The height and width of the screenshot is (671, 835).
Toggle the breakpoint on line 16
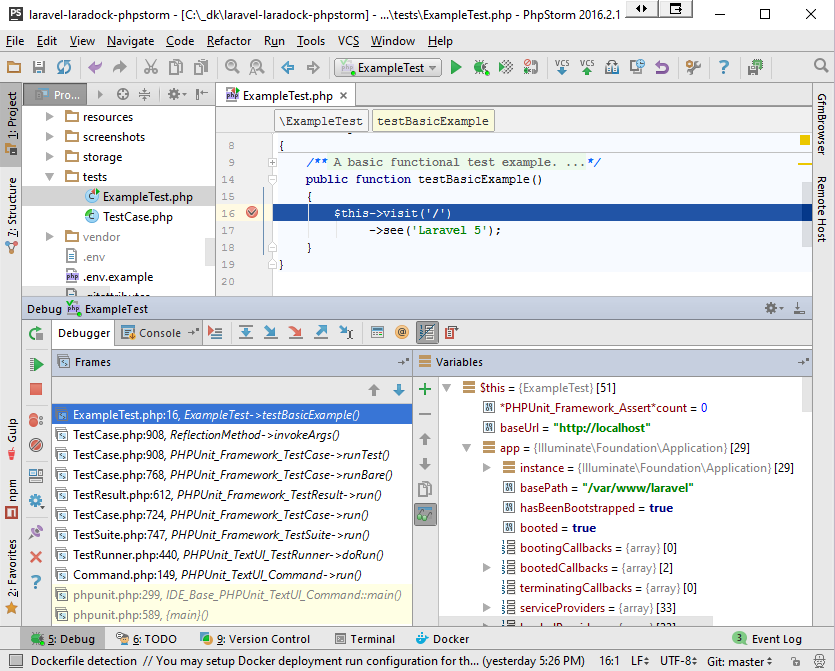(252, 212)
